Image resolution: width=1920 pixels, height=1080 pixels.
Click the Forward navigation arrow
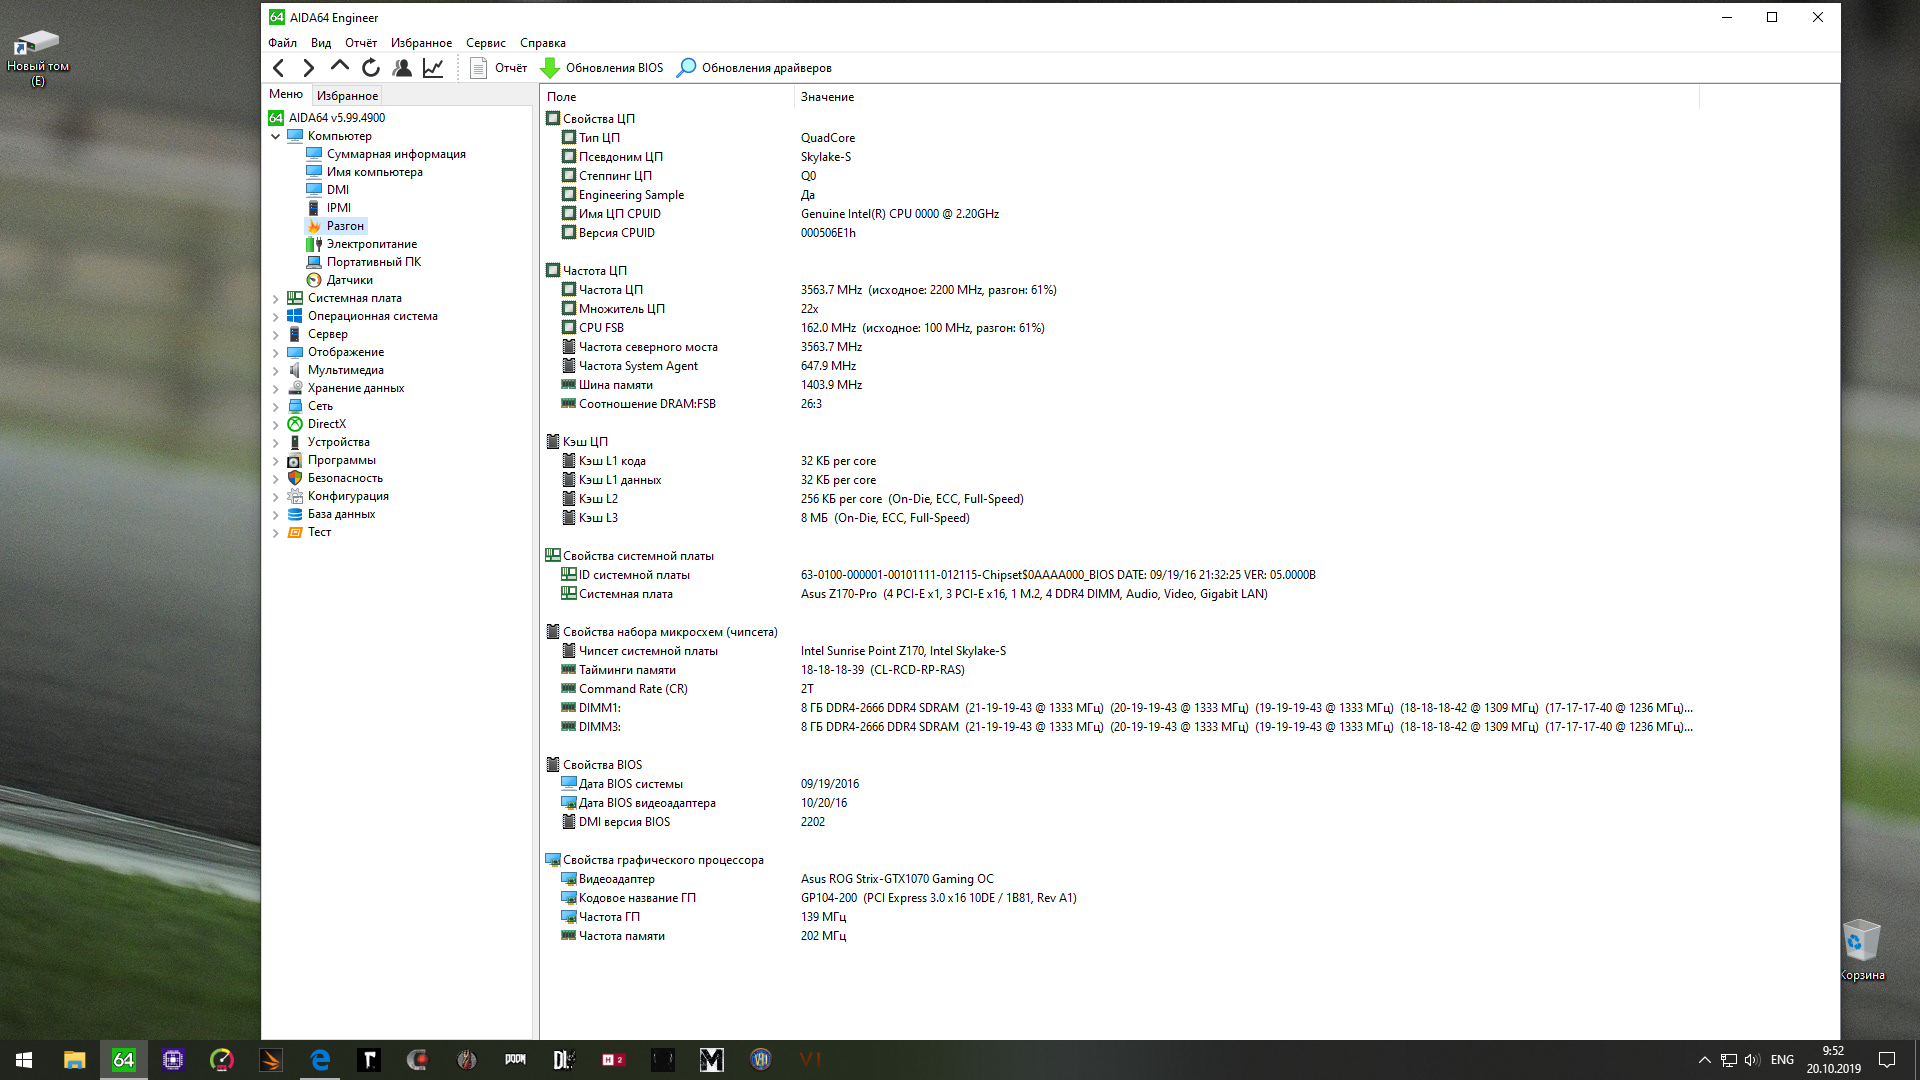[309, 68]
